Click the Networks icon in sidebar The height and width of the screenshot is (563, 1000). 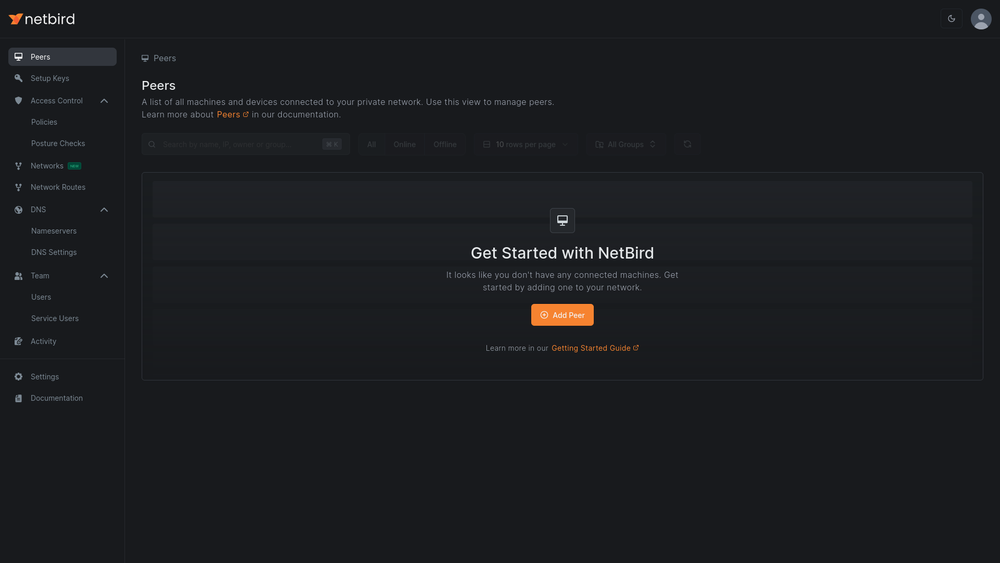pyautogui.click(x=18, y=166)
